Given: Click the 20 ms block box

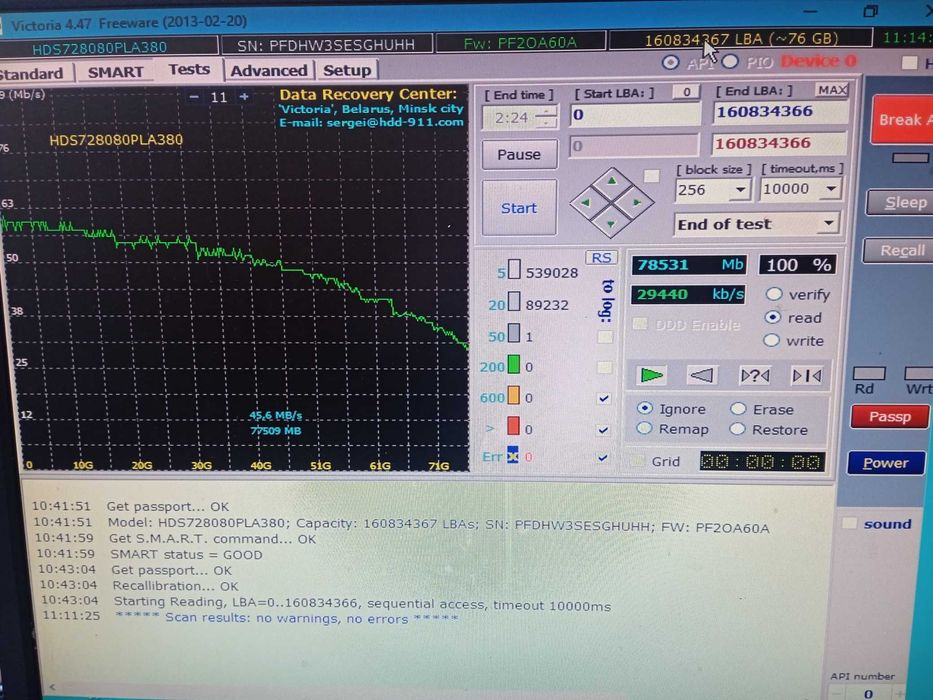Looking at the screenshot, I should point(514,301).
